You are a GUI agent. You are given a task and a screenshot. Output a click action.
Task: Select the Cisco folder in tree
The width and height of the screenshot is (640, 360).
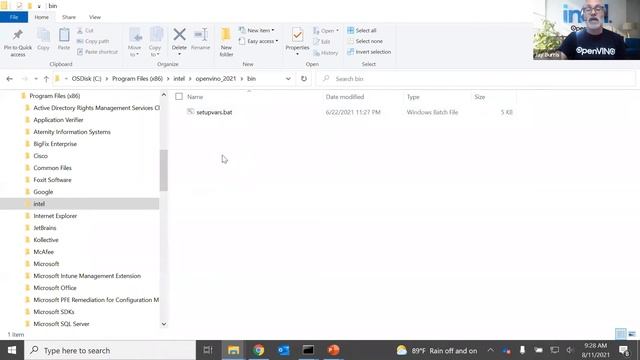[x=40, y=156]
